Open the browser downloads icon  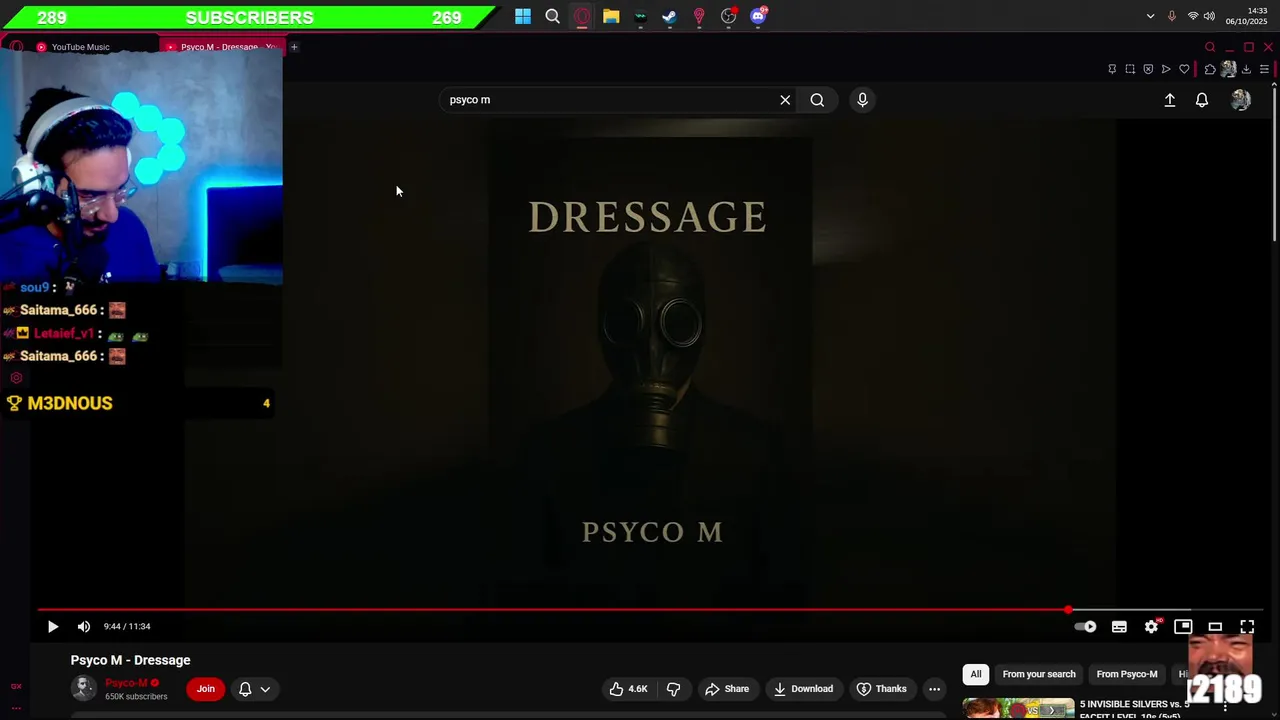[x=1246, y=69]
